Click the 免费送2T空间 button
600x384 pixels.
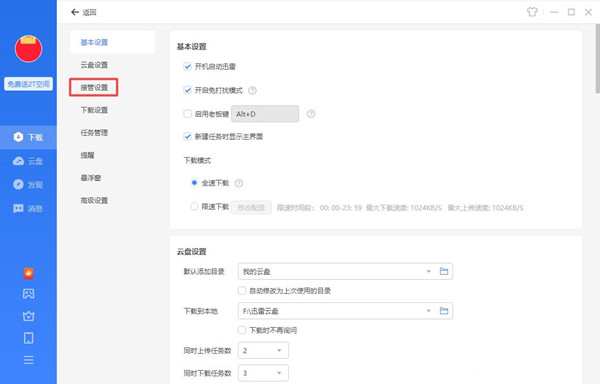pyautogui.click(x=28, y=84)
